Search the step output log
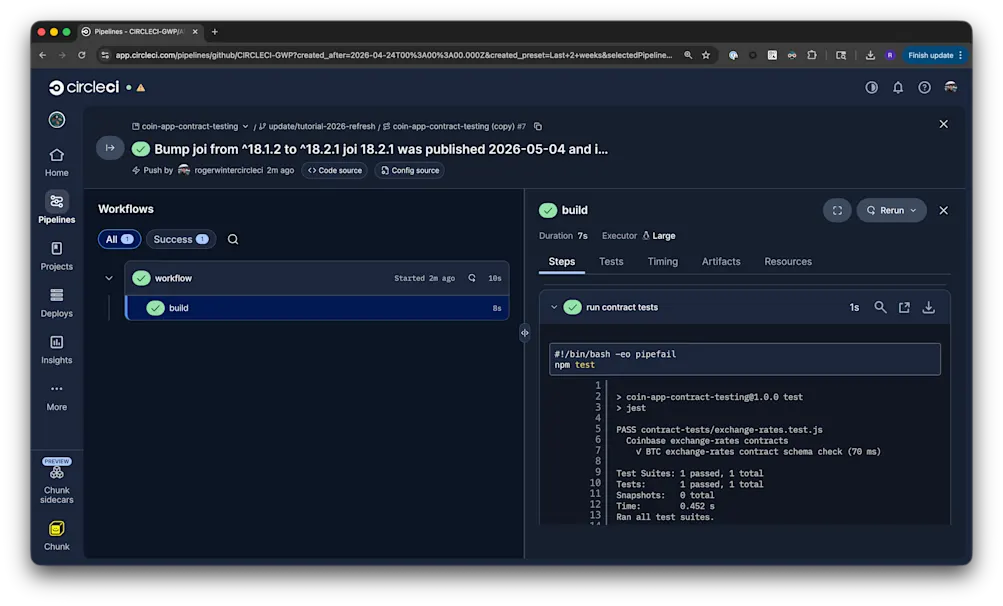This screenshot has height=606, width=1003. click(880, 308)
